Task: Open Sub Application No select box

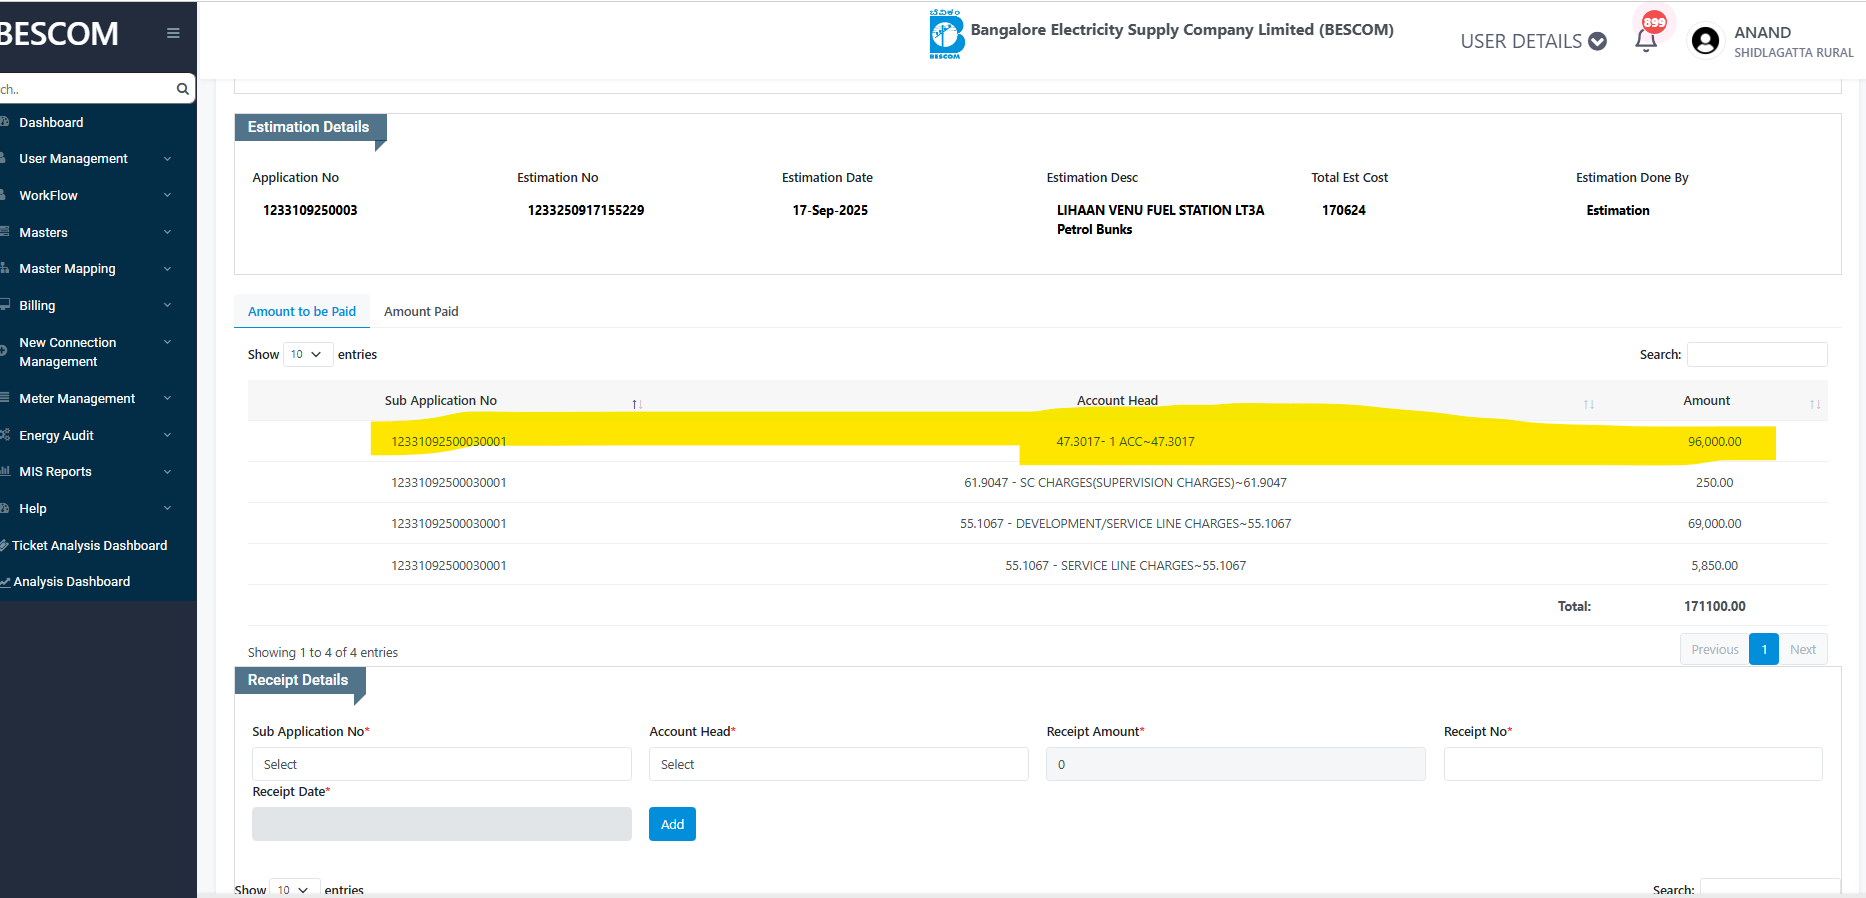Action: pos(441,764)
